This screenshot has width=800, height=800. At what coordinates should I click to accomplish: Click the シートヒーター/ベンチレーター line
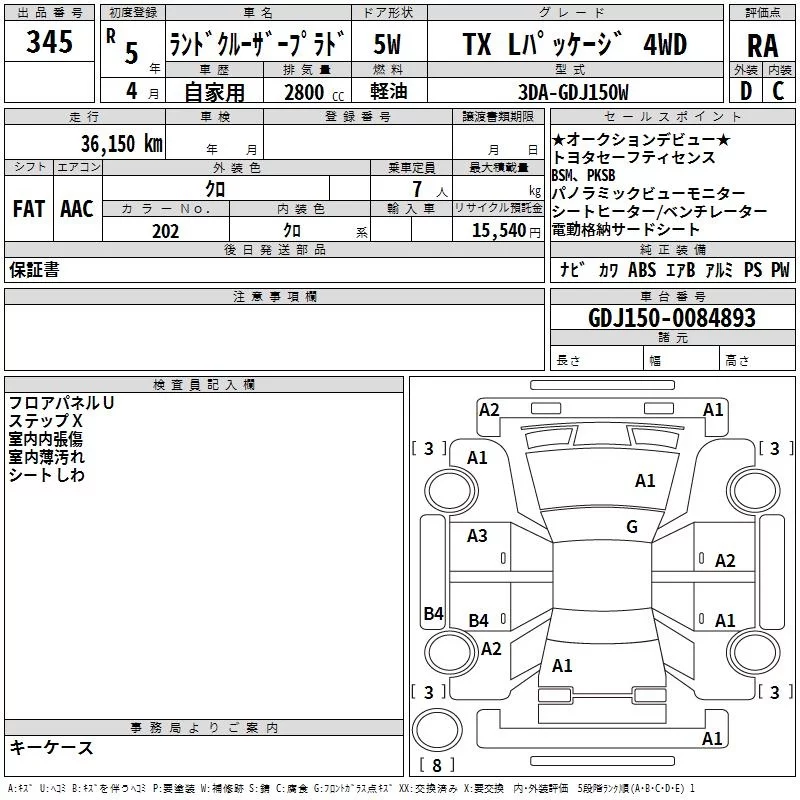click(x=660, y=211)
